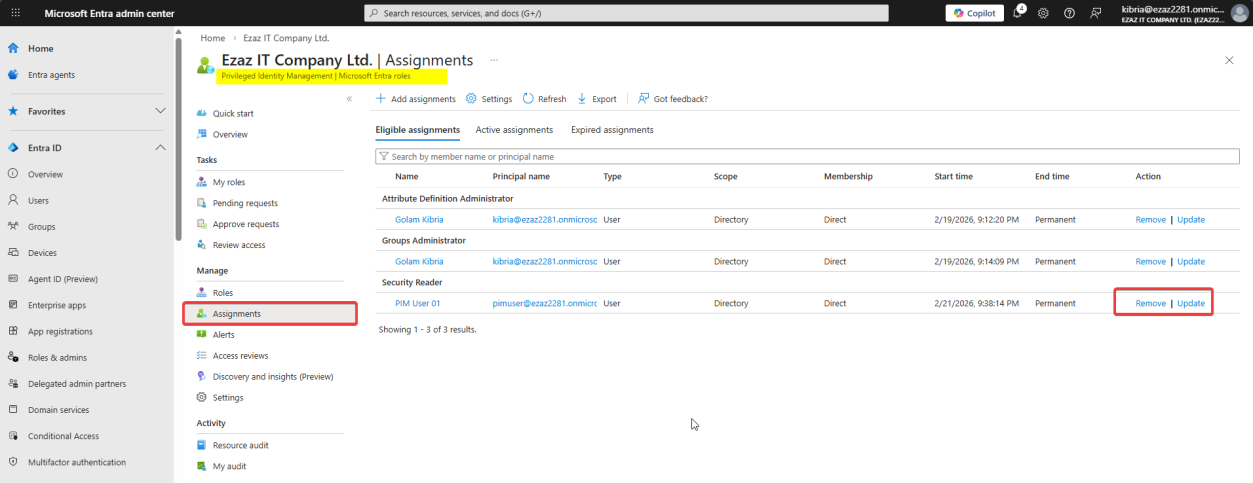The height and width of the screenshot is (483, 1253).
Task: Click the pimuser@ezaz2281 principal name link
Action: pyautogui.click(x=545, y=303)
